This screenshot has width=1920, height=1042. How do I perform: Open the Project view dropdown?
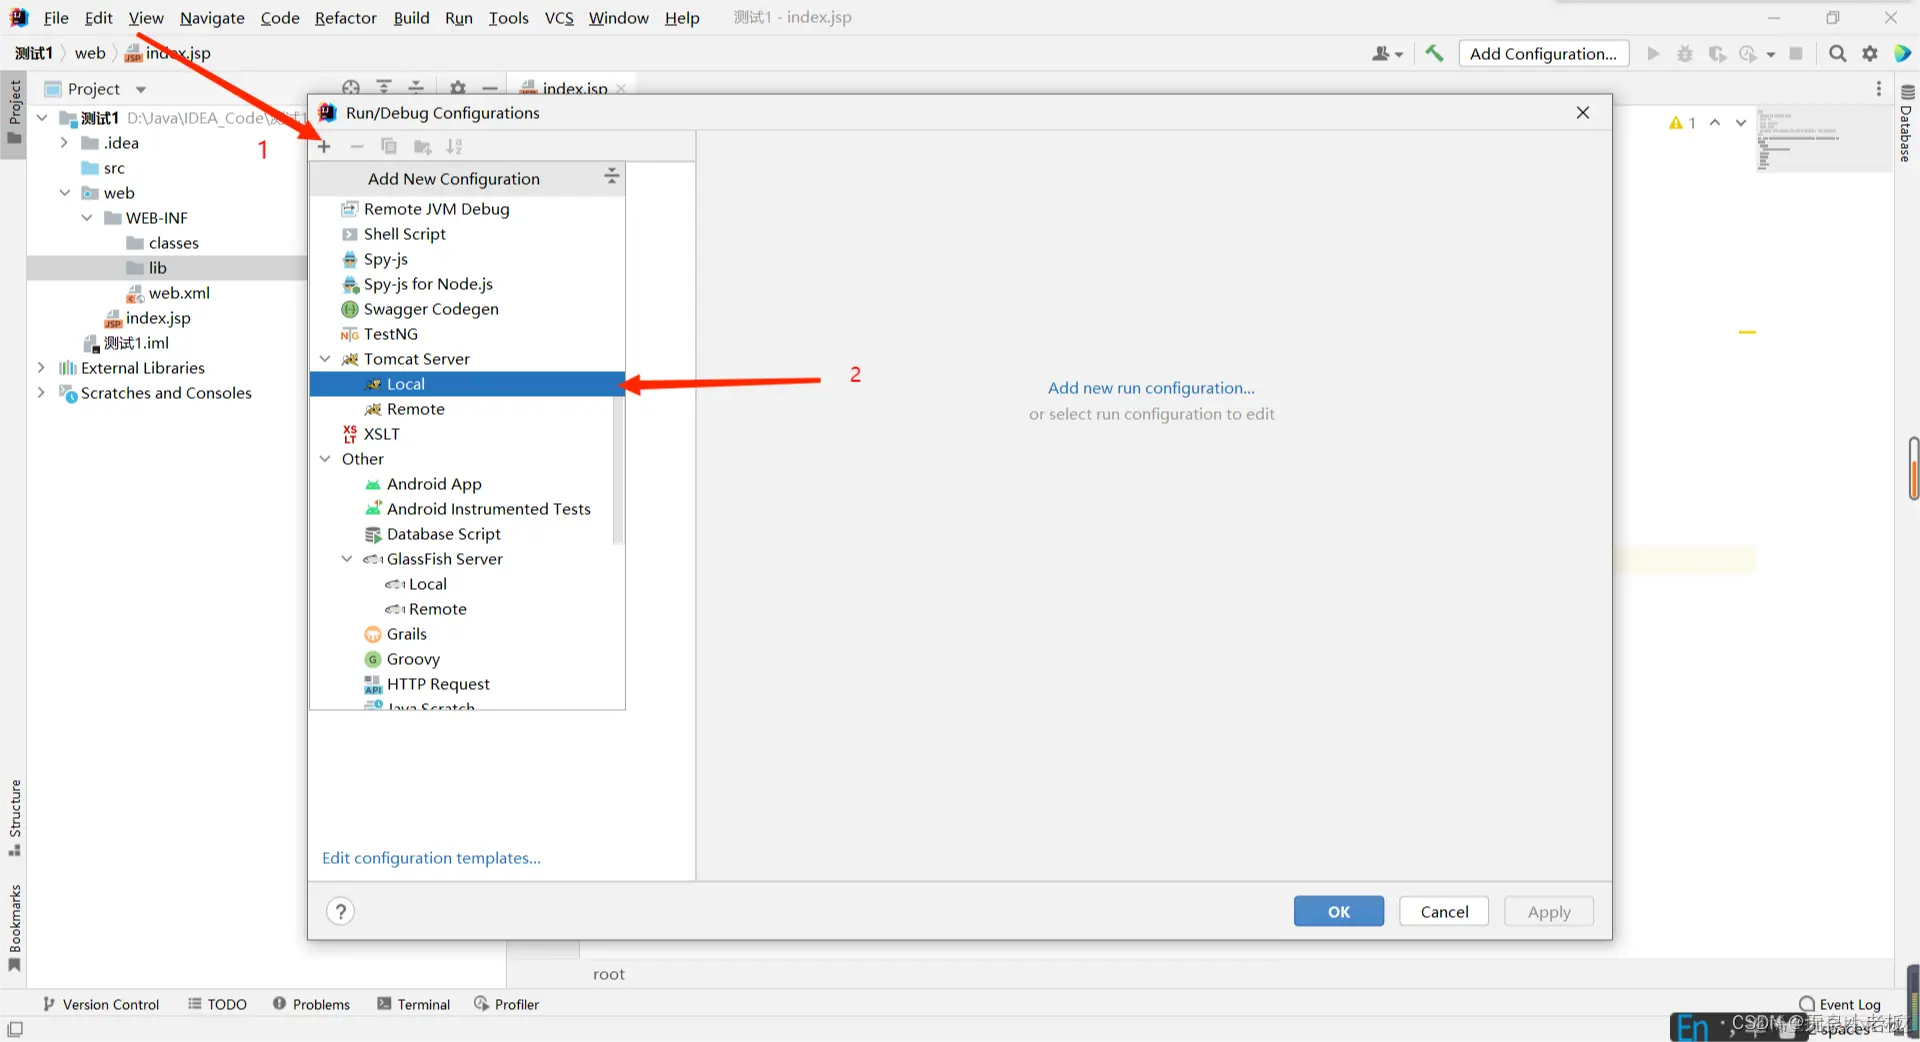pos(141,89)
